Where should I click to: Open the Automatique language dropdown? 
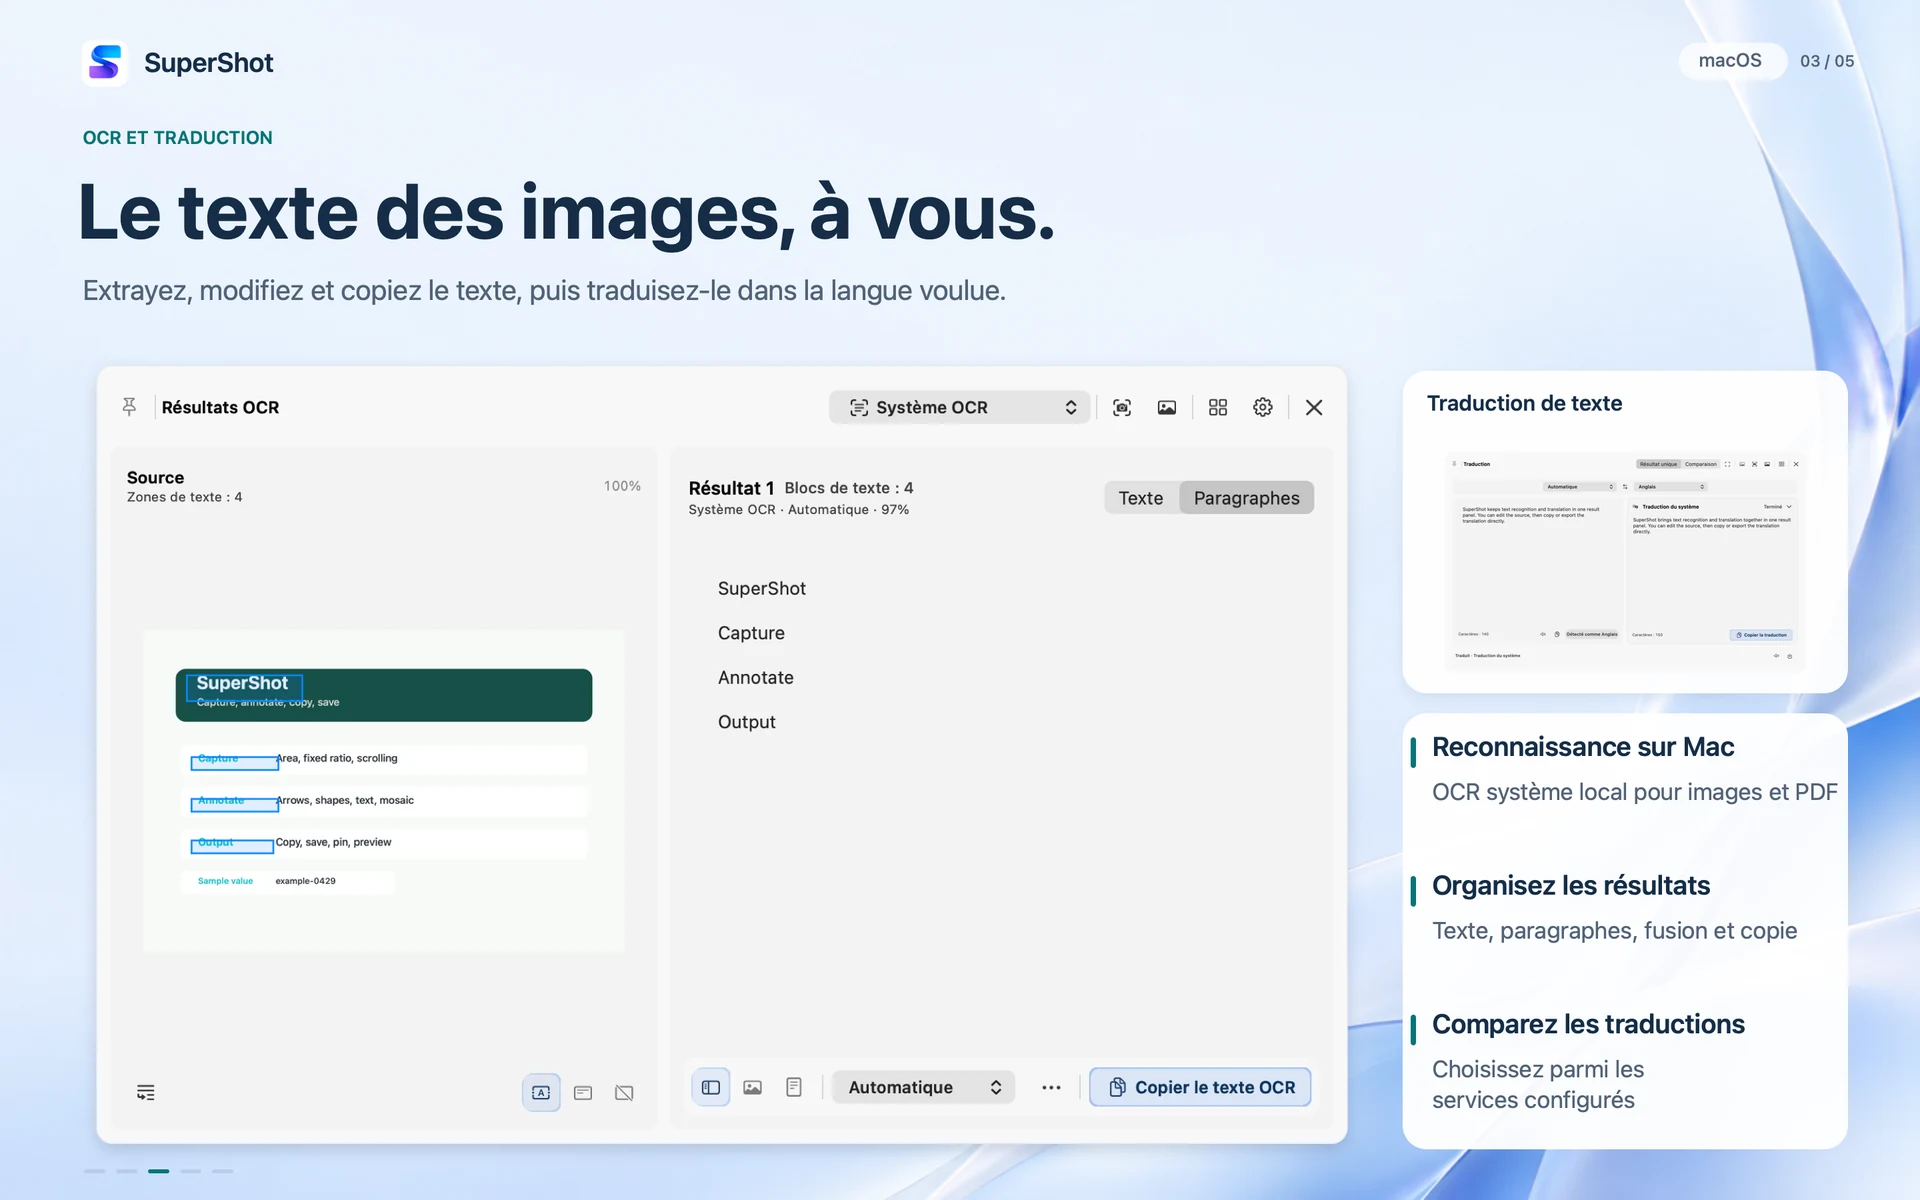pos(924,1087)
